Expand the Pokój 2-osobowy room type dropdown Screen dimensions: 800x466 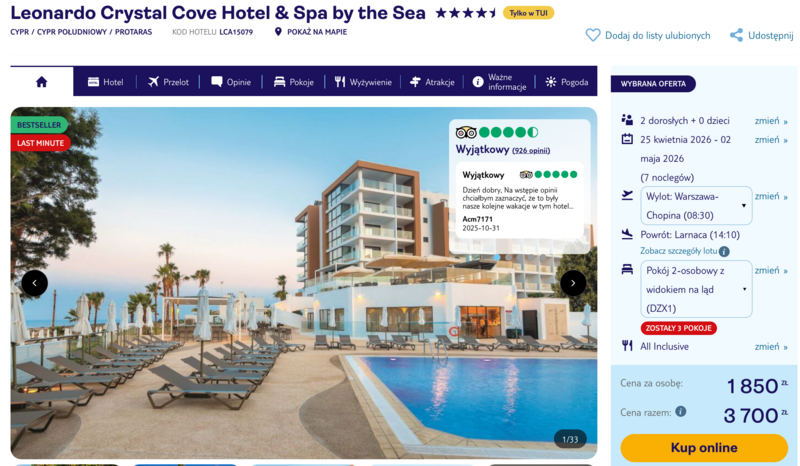tap(696, 289)
